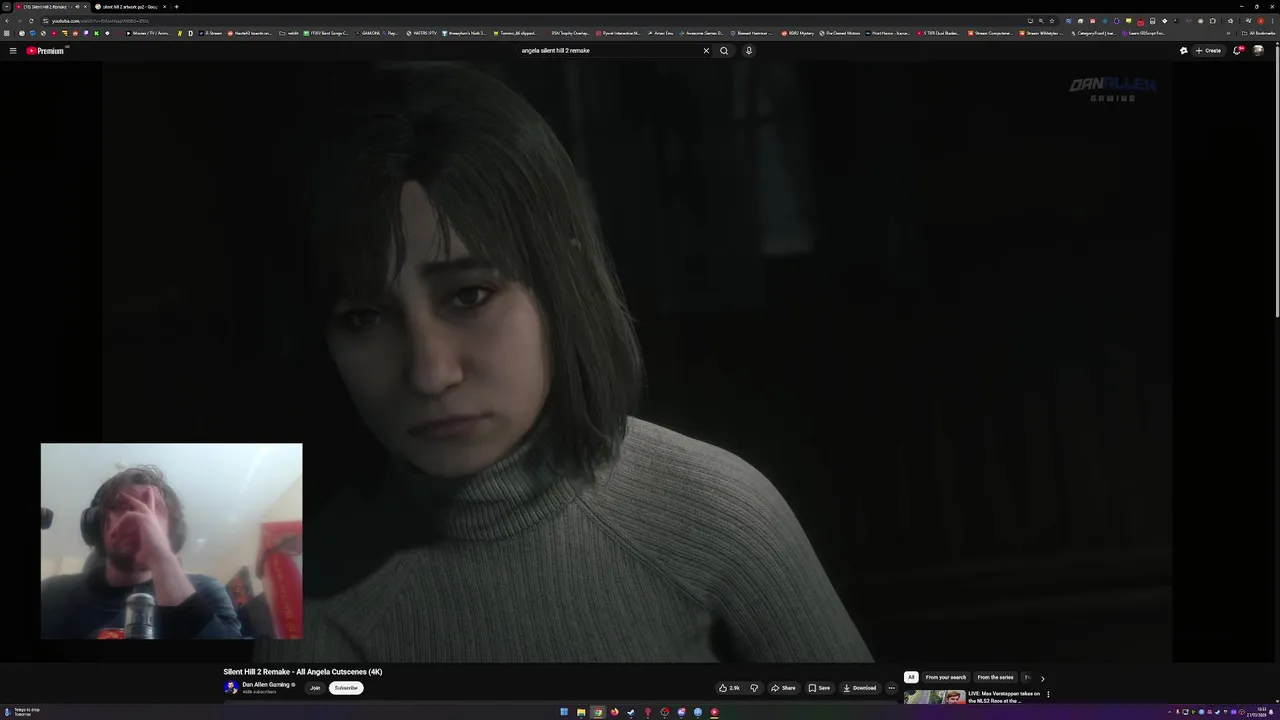Open Windows Start menu in taskbar
The height and width of the screenshot is (720, 1280).
pos(564,712)
